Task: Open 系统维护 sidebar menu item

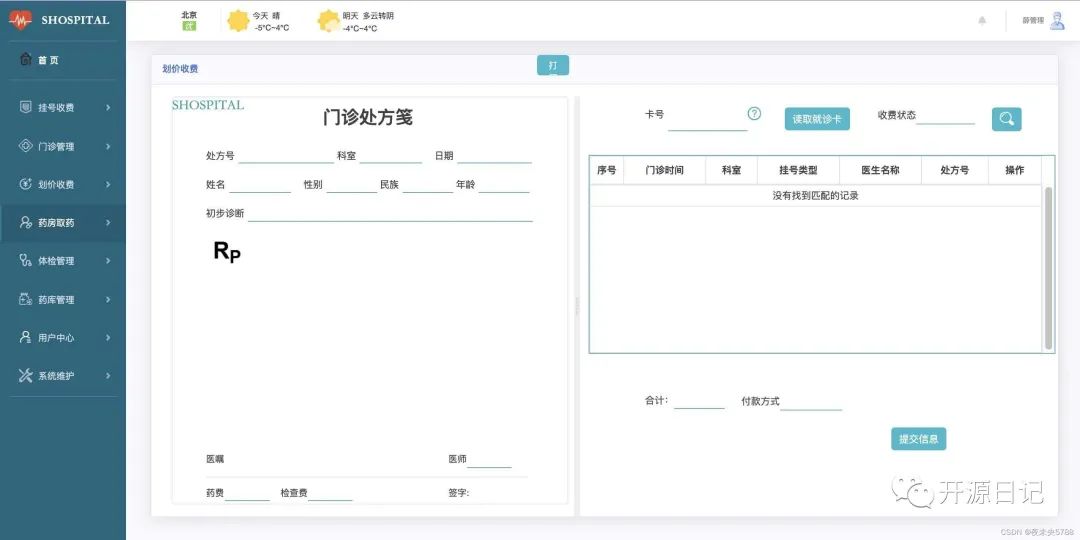Action: coord(63,376)
